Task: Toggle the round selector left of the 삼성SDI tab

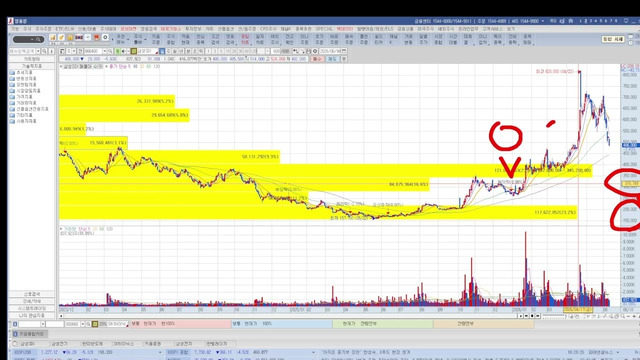Action: pos(15,344)
